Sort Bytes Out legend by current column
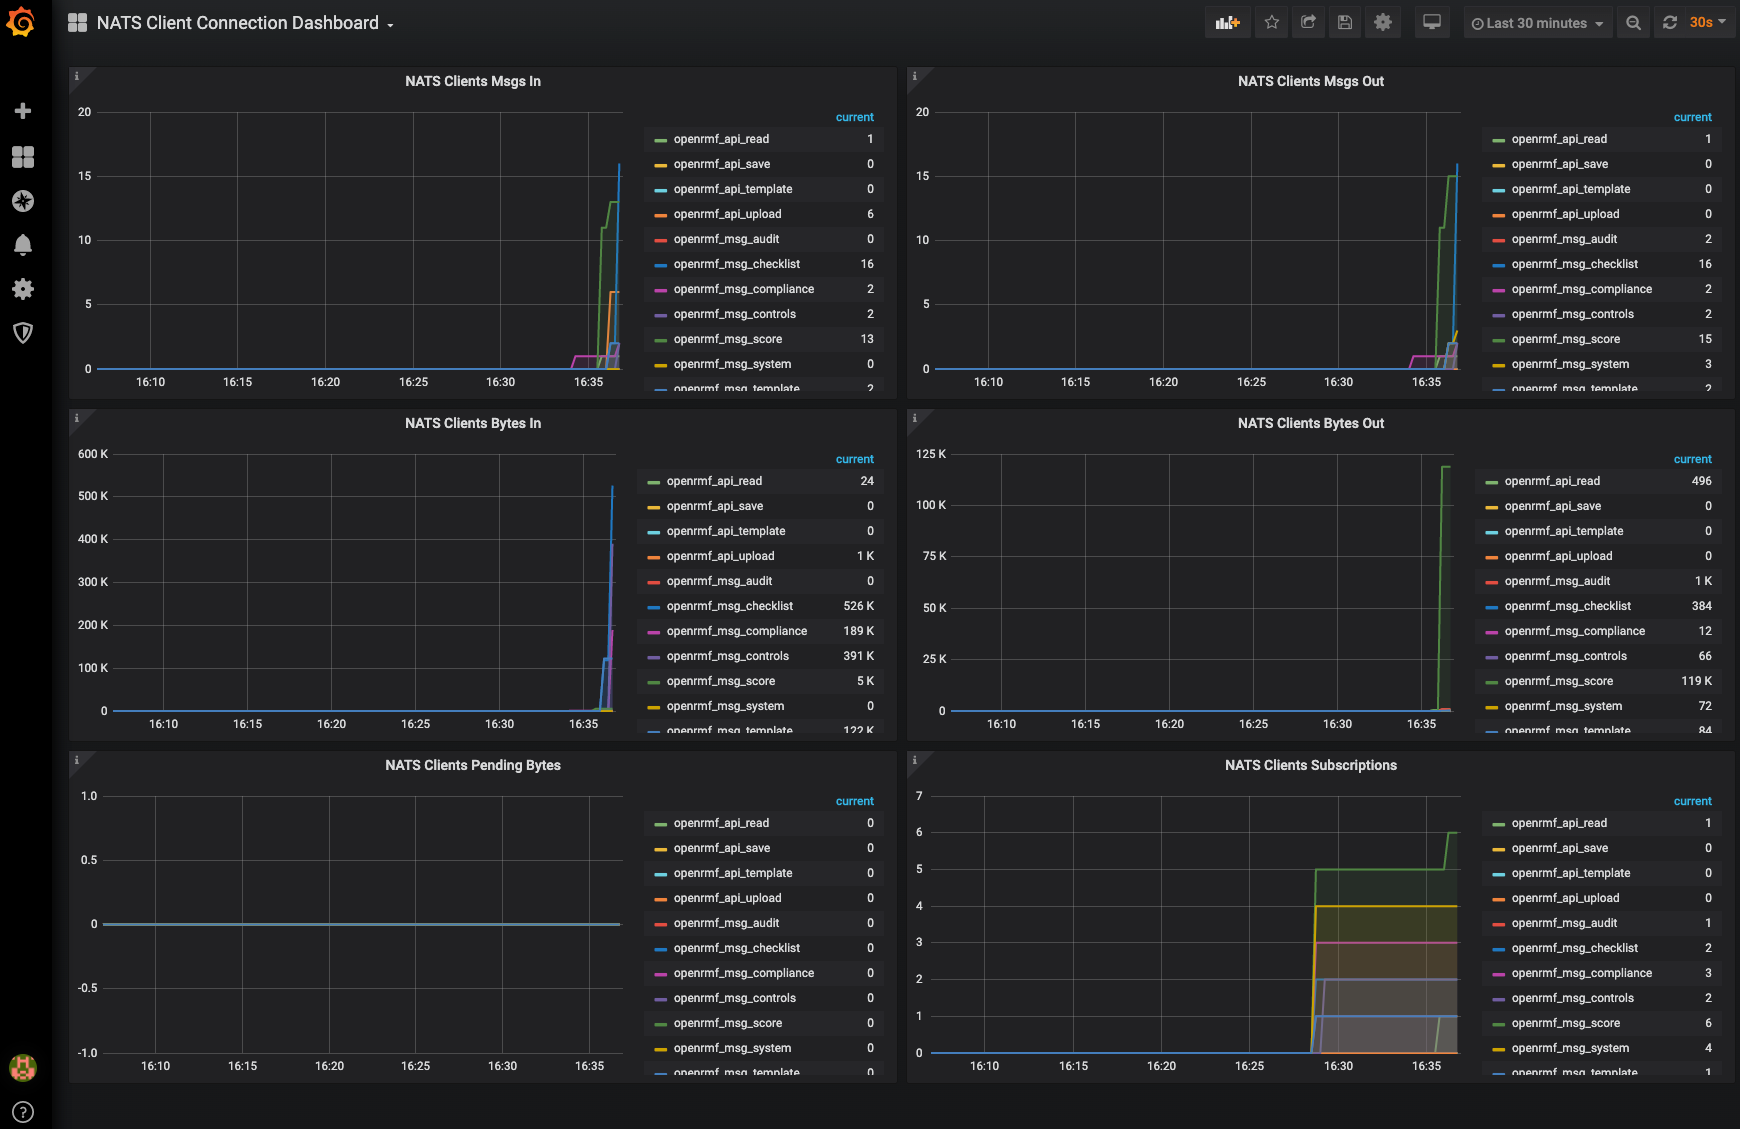1740x1129 pixels. pos(1692,459)
